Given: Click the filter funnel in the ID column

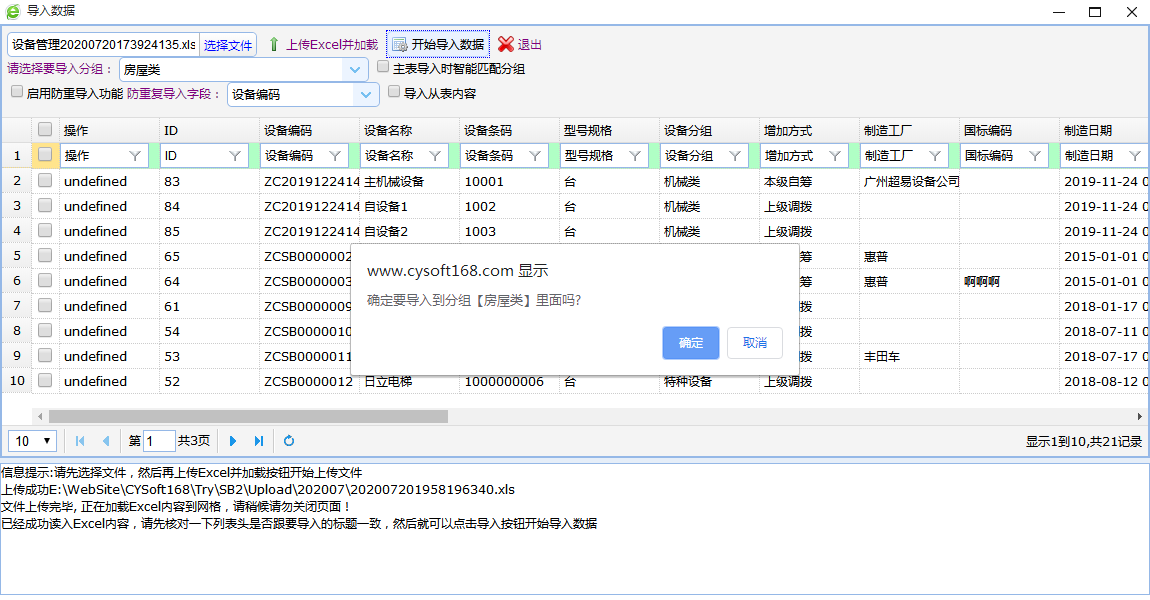Looking at the screenshot, I should (235, 156).
